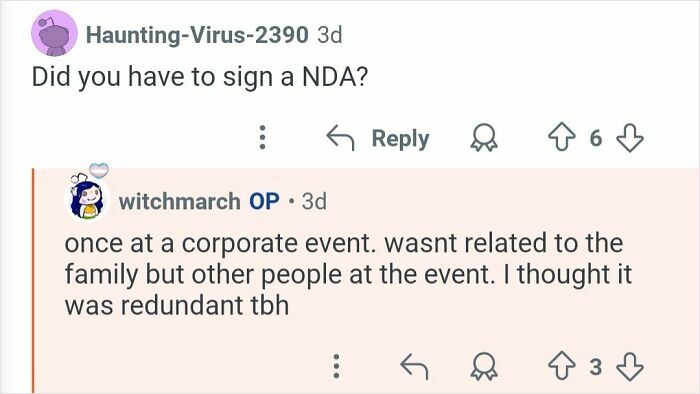This screenshot has height=394, width=700.
Task: Upvote Haunting-Virus-2390's comment
Action: point(562,138)
